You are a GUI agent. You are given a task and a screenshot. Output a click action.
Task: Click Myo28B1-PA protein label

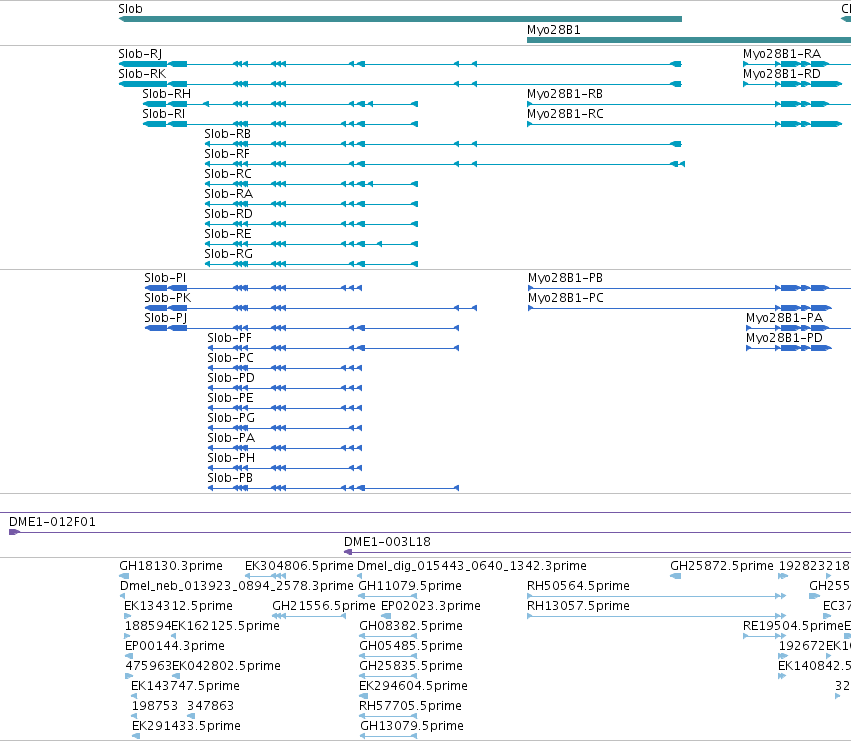point(784,318)
